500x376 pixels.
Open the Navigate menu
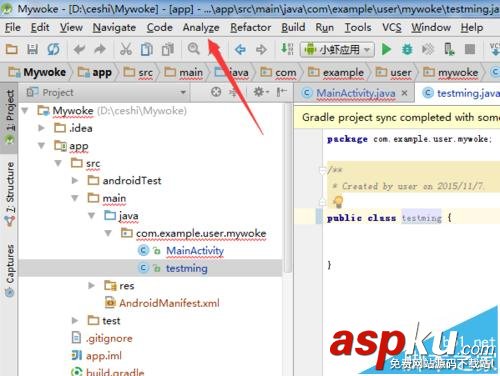point(114,27)
